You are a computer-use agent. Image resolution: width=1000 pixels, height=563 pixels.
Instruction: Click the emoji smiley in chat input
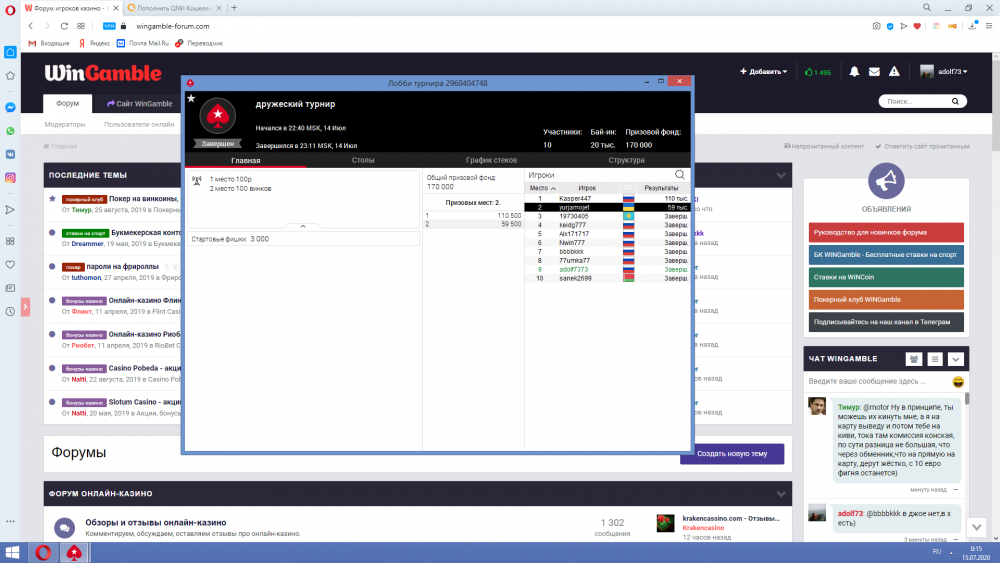958,382
